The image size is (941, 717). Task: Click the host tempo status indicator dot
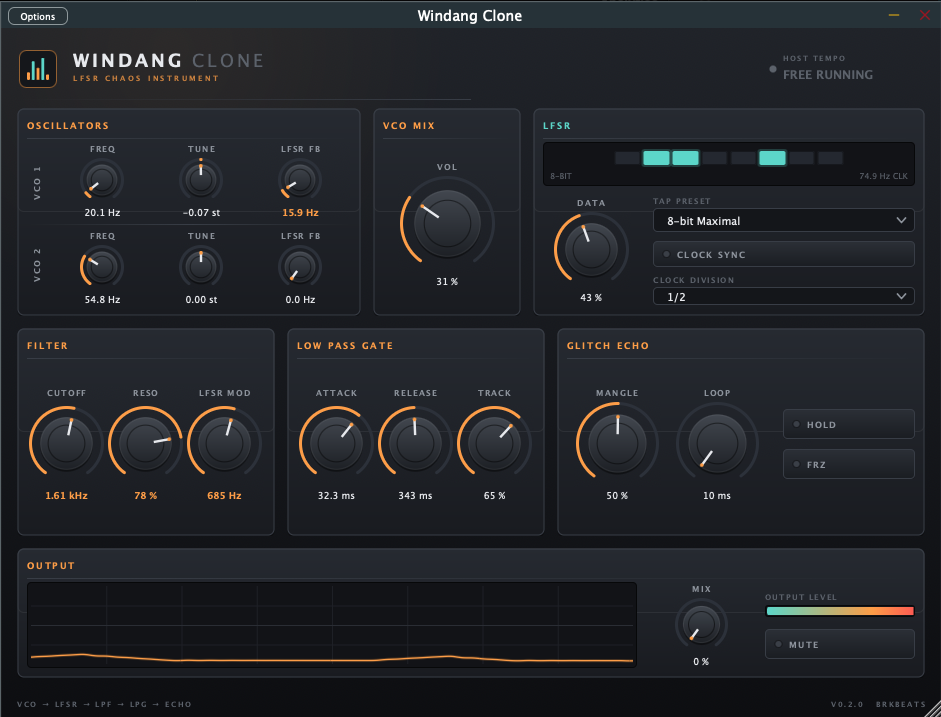772,70
